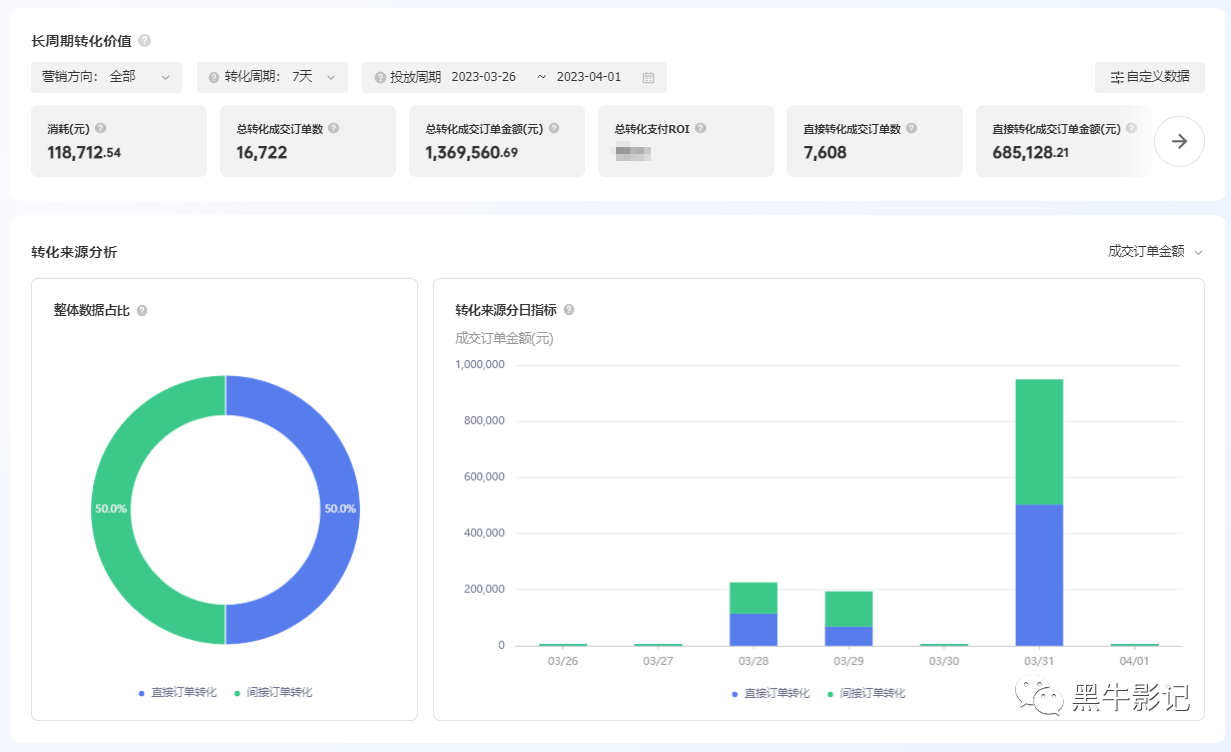
Task: Click help icon beside 长周期转化价值 title
Action: click(145, 41)
